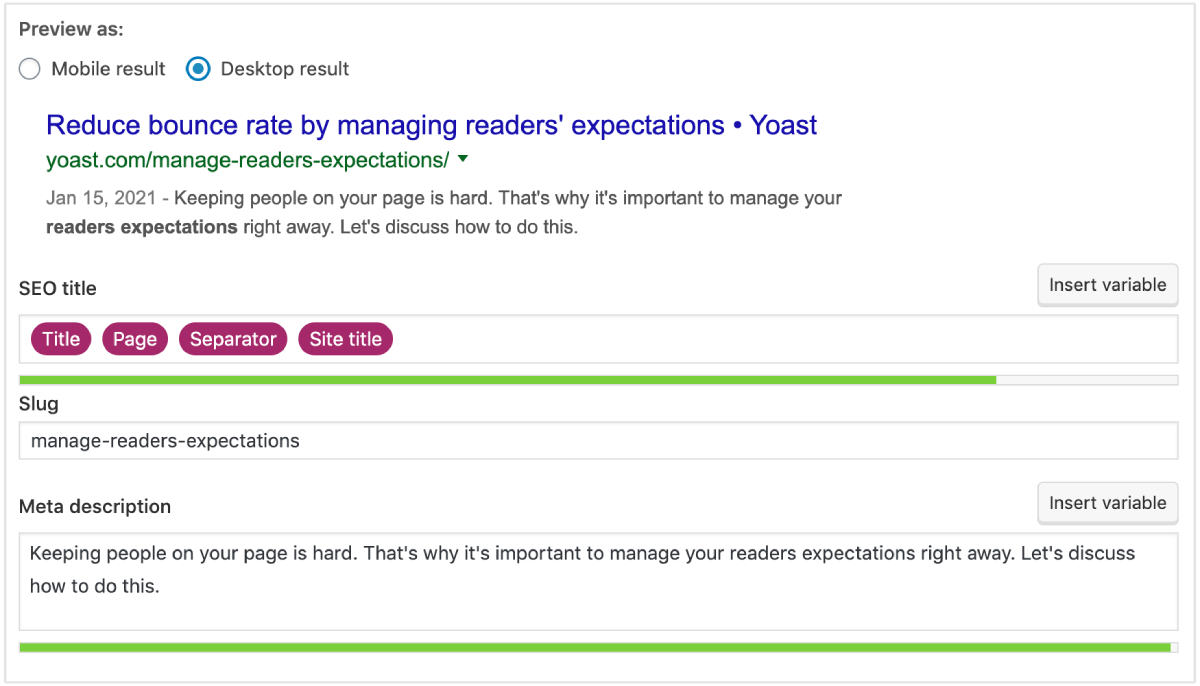Select the Site title variable pill
This screenshot has height=686, width=1200.
coord(345,339)
